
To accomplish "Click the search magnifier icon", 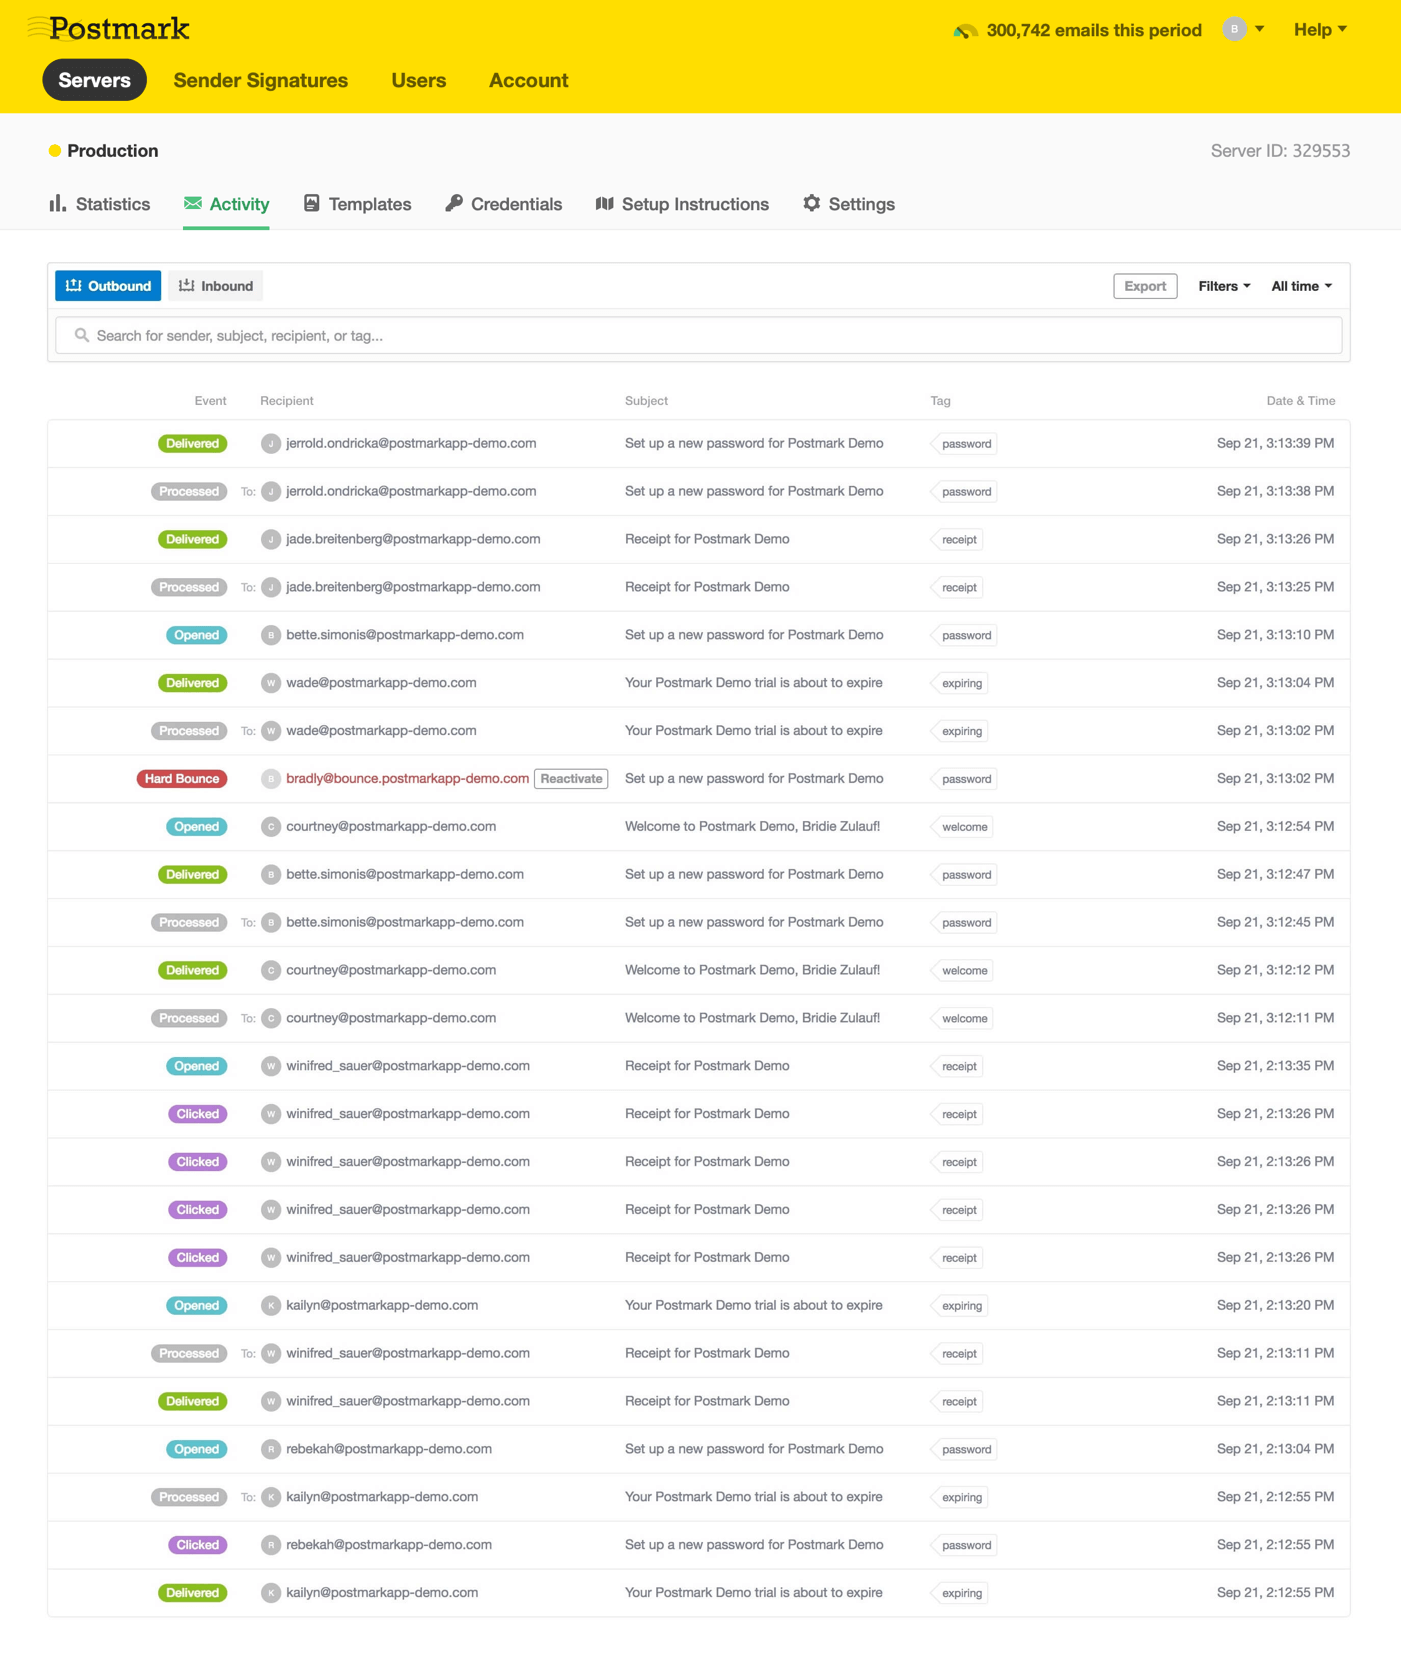I will (x=82, y=336).
